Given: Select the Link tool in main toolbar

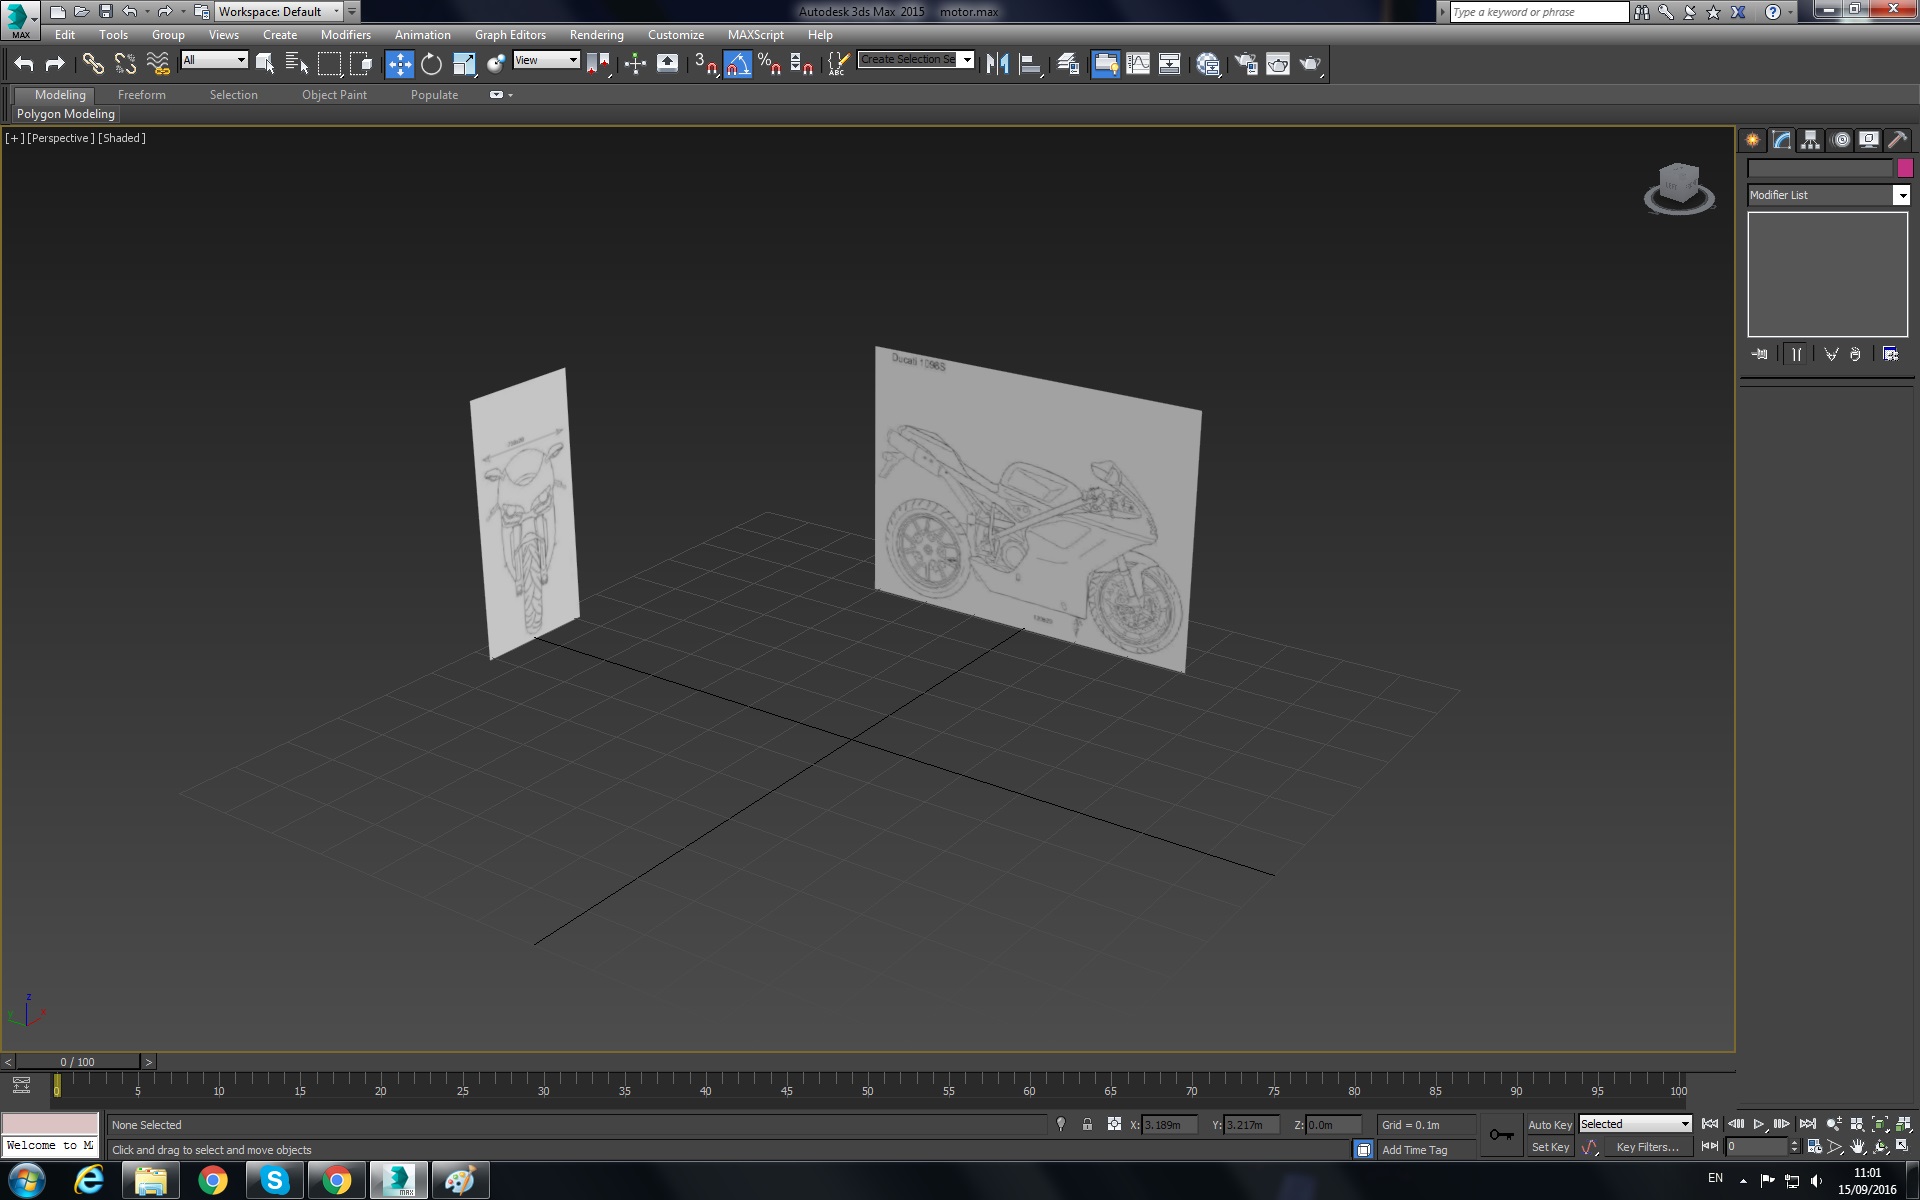Looking at the screenshot, I should (x=92, y=64).
